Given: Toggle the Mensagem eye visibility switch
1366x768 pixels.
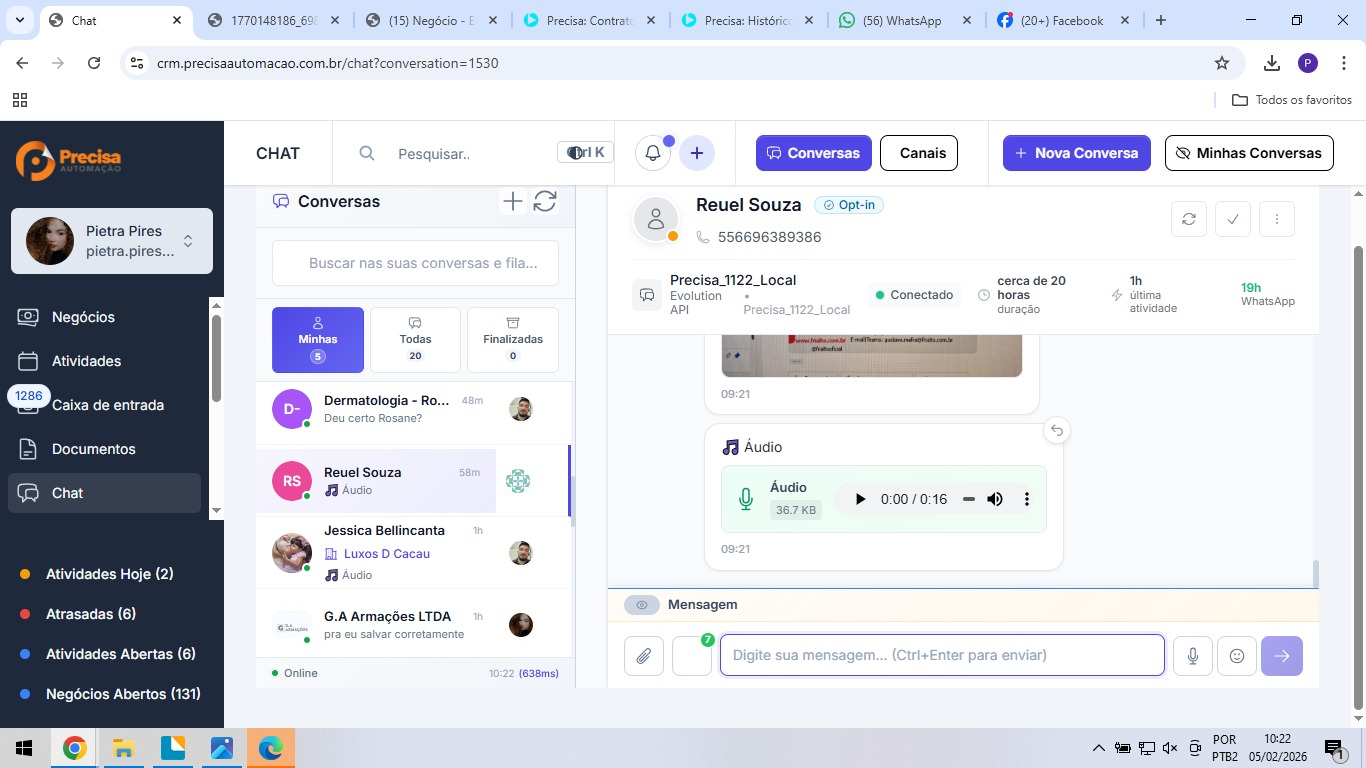Looking at the screenshot, I should click(x=642, y=605).
